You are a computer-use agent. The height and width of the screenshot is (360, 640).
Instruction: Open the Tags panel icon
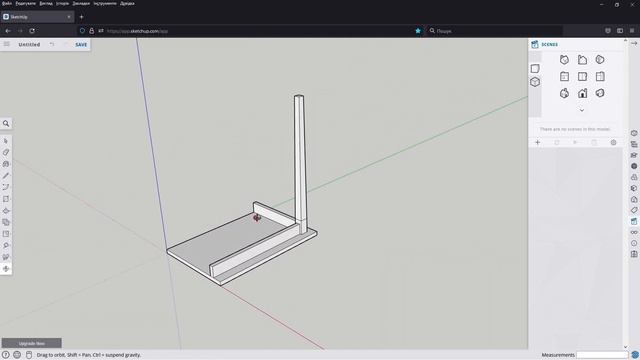click(634, 210)
